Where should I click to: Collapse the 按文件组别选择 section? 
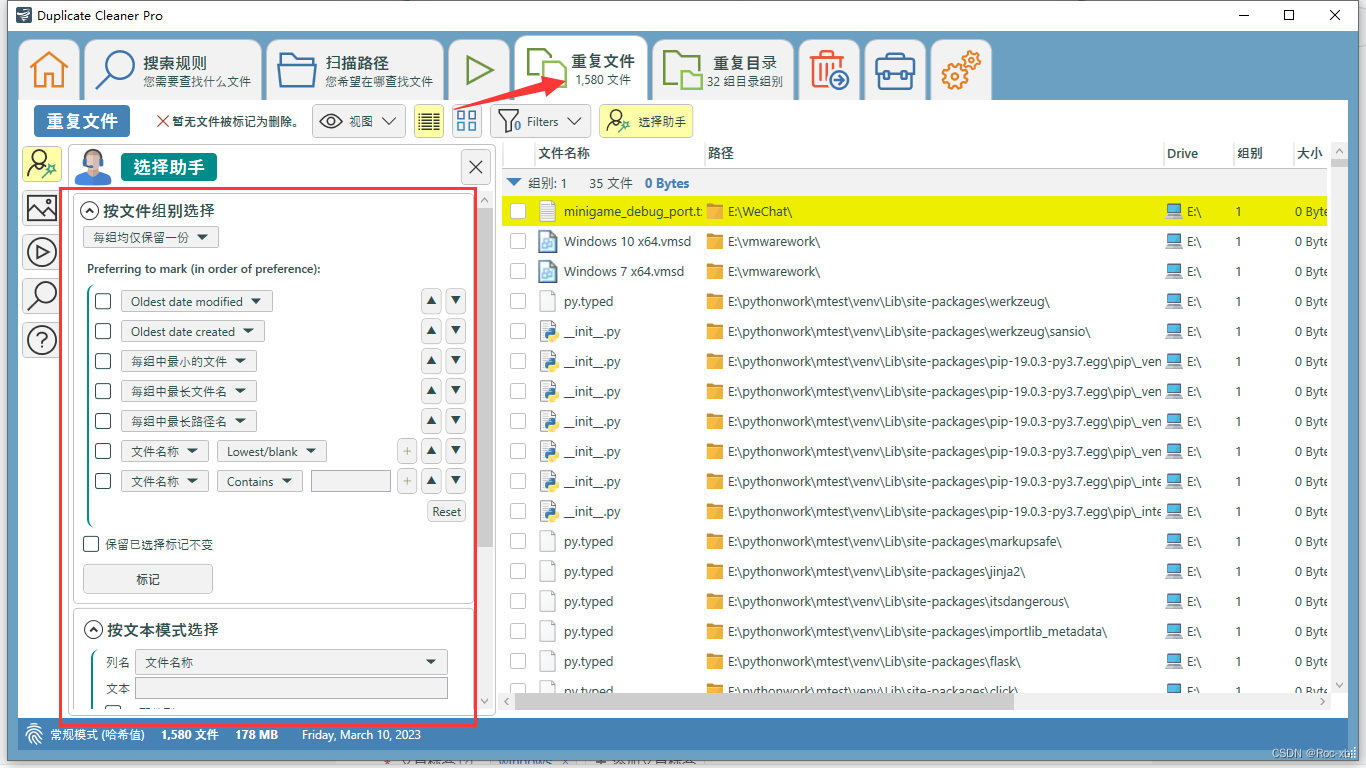(91, 211)
